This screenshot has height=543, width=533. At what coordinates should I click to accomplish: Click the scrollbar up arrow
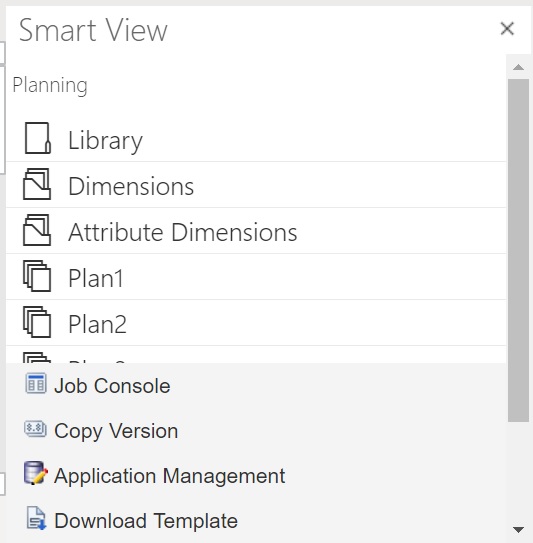coord(518,67)
